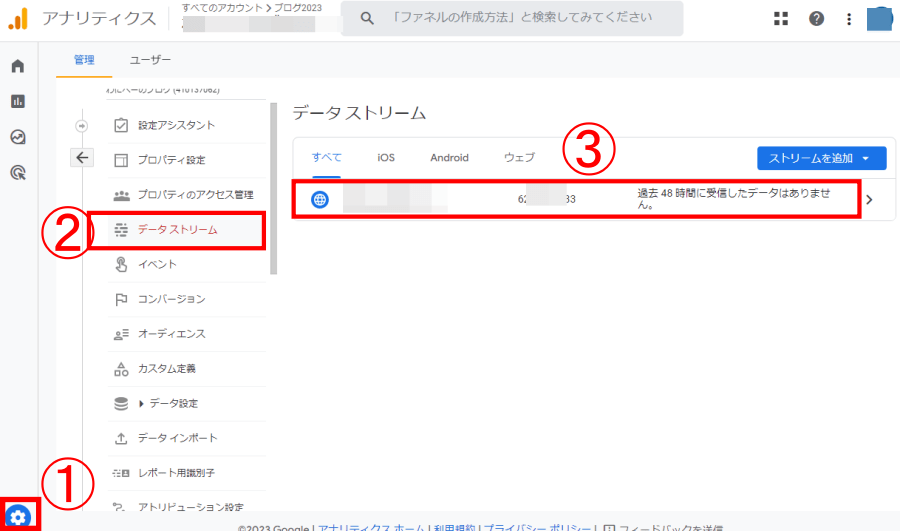Select the iOS stream tab

click(386, 157)
